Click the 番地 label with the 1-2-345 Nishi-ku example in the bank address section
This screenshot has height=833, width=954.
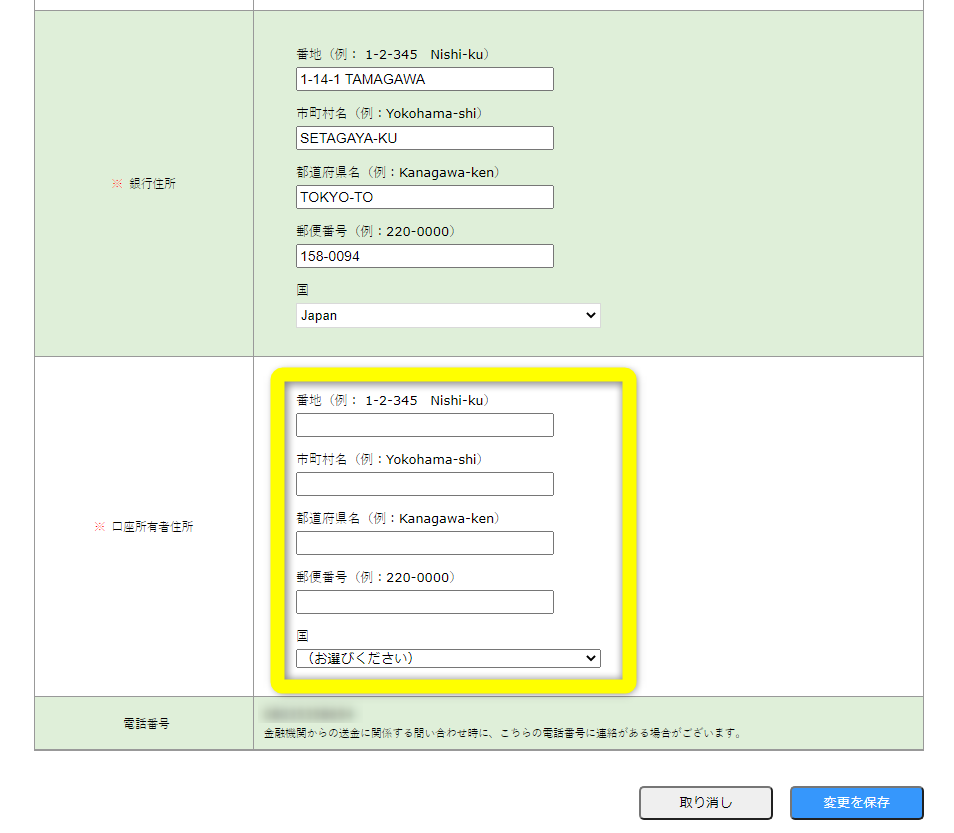392,54
